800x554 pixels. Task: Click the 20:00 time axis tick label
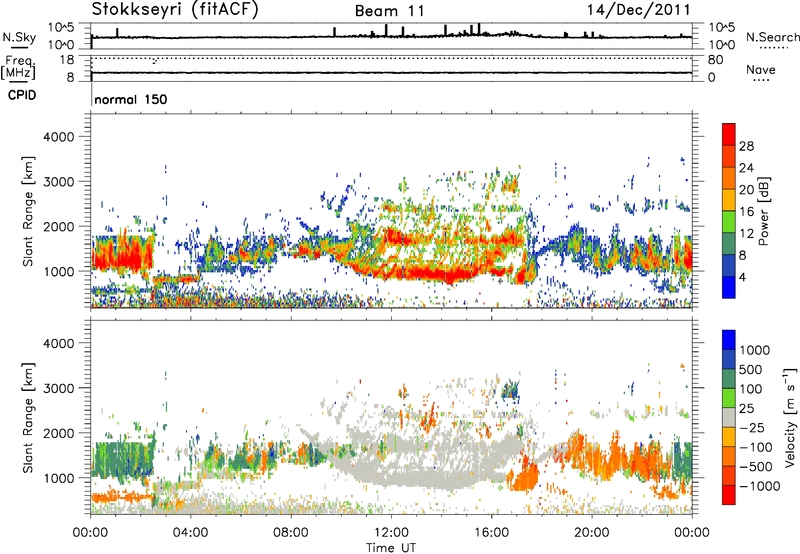[x=592, y=533]
